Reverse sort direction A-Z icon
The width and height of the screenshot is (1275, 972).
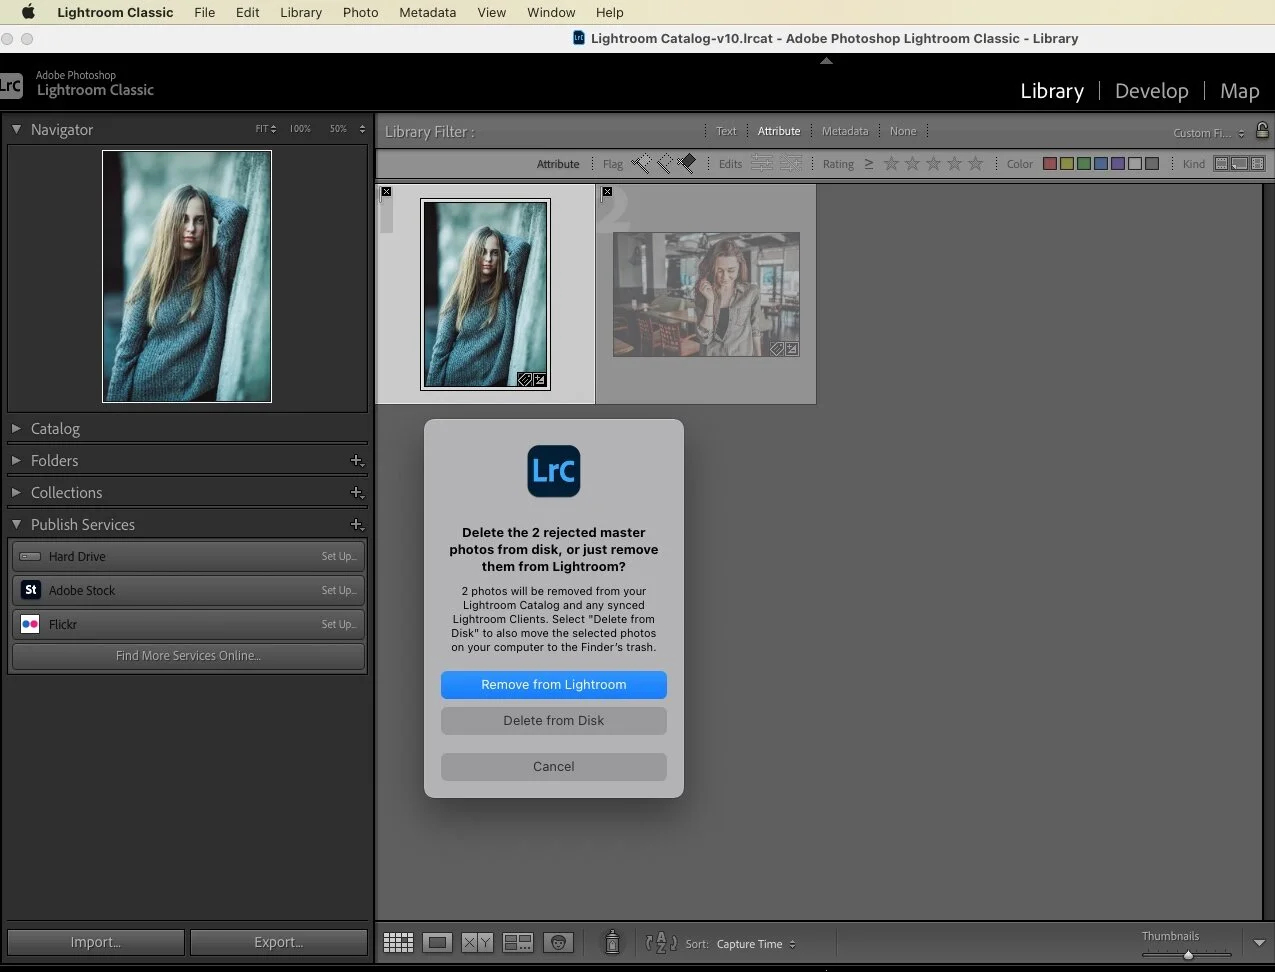point(661,942)
